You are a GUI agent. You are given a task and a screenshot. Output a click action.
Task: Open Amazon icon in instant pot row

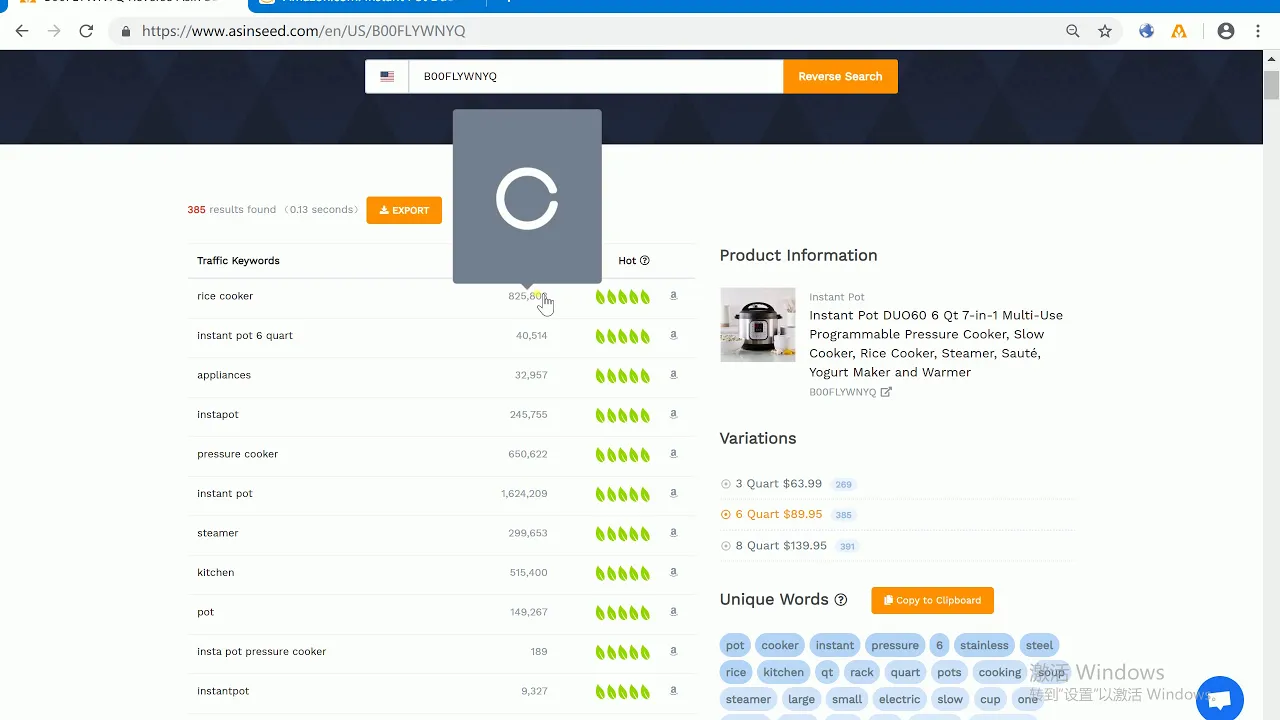(673, 493)
